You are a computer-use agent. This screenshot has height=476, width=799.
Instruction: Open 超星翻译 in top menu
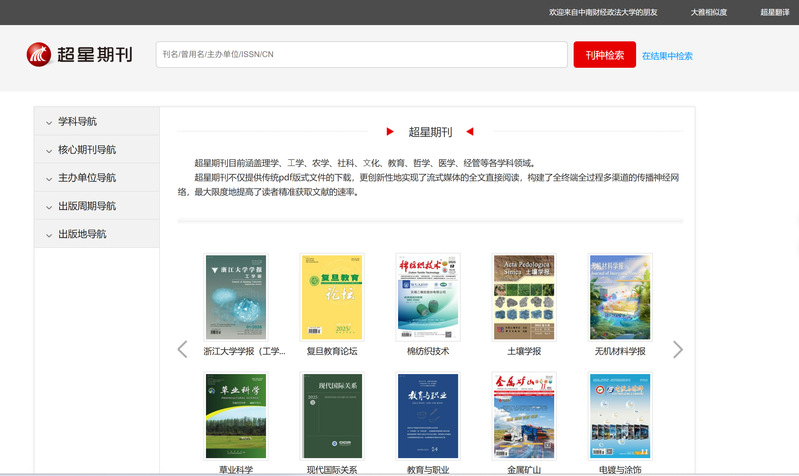click(774, 12)
